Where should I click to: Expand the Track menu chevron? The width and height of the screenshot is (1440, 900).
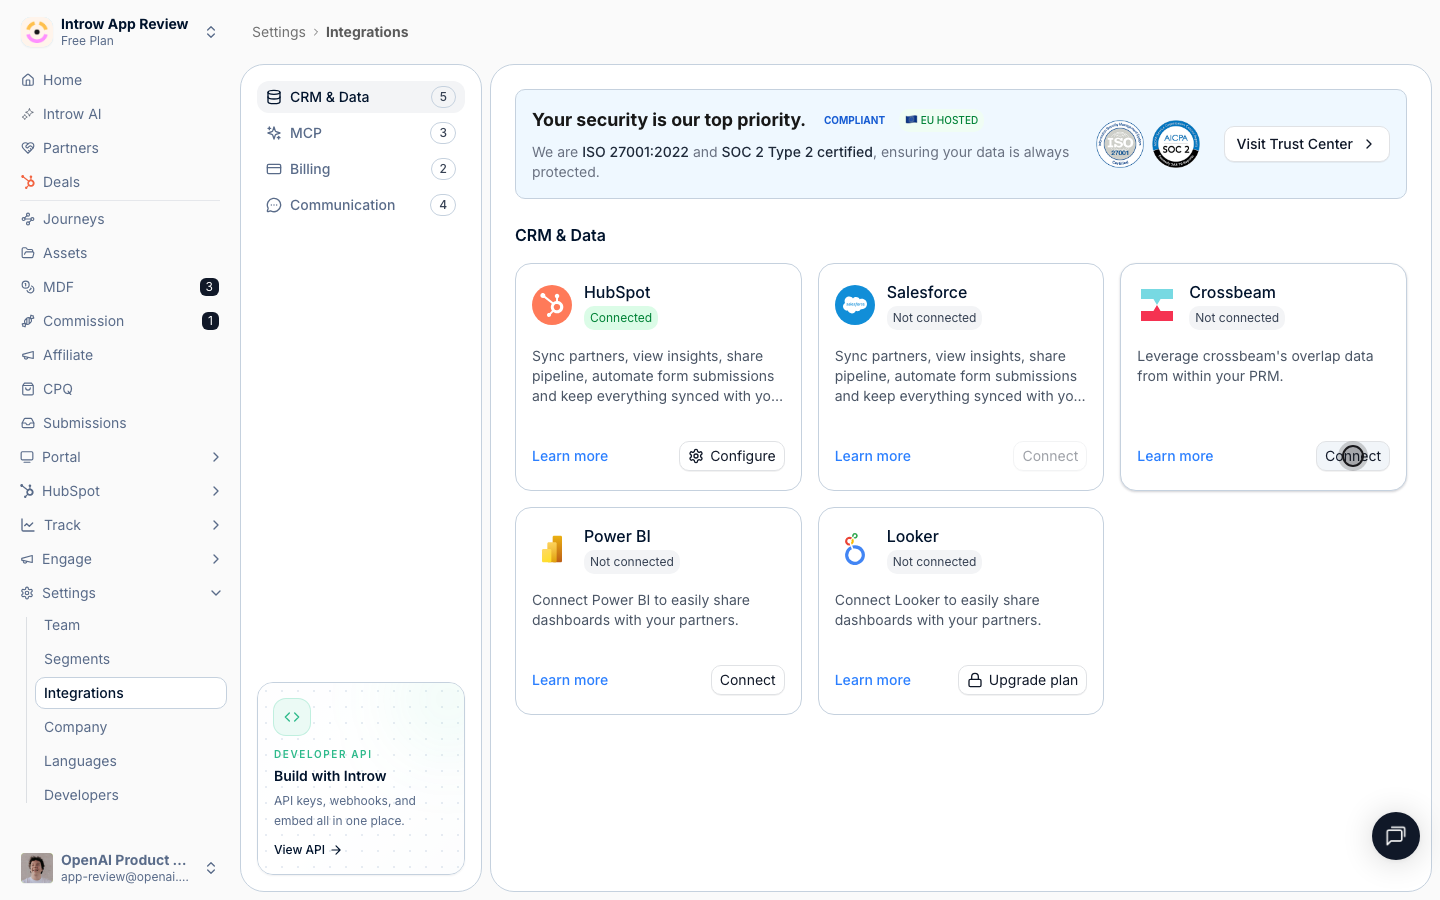click(216, 525)
